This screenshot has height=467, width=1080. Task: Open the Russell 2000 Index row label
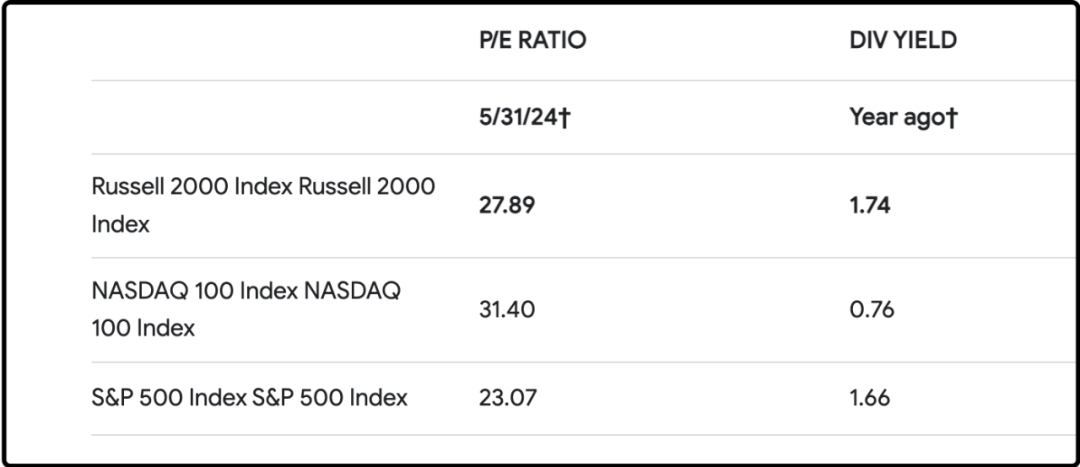click(x=263, y=205)
